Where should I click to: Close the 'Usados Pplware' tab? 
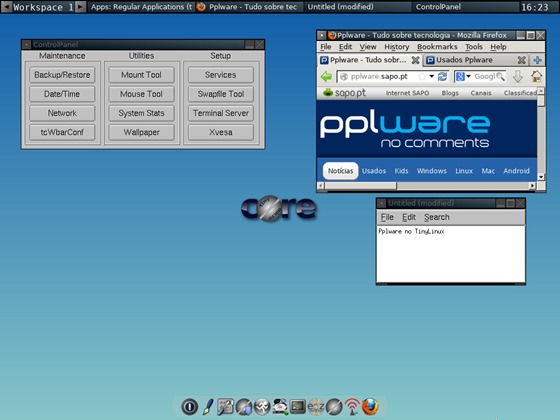pos(522,60)
